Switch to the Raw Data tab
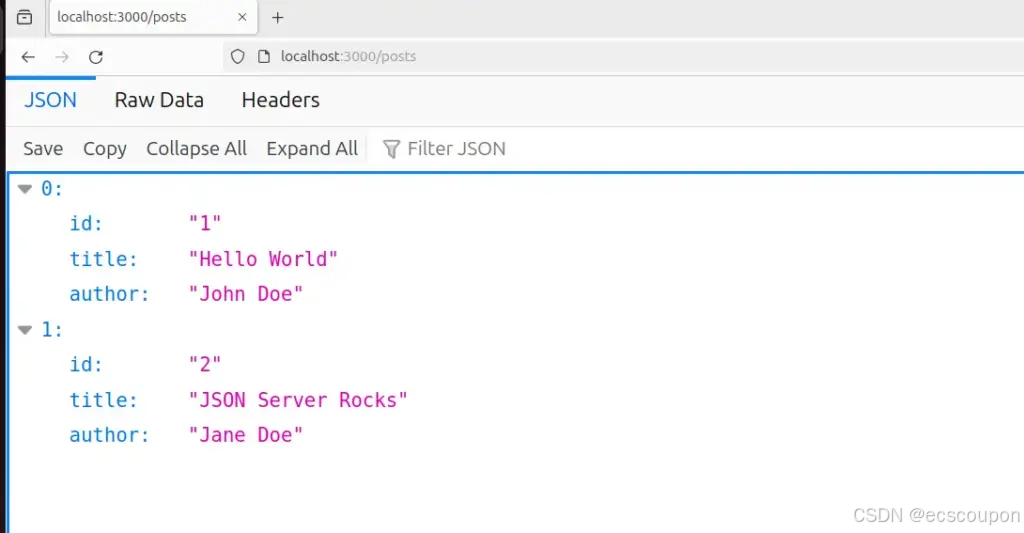Screen dimensions: 1024x533 point(159,100)
